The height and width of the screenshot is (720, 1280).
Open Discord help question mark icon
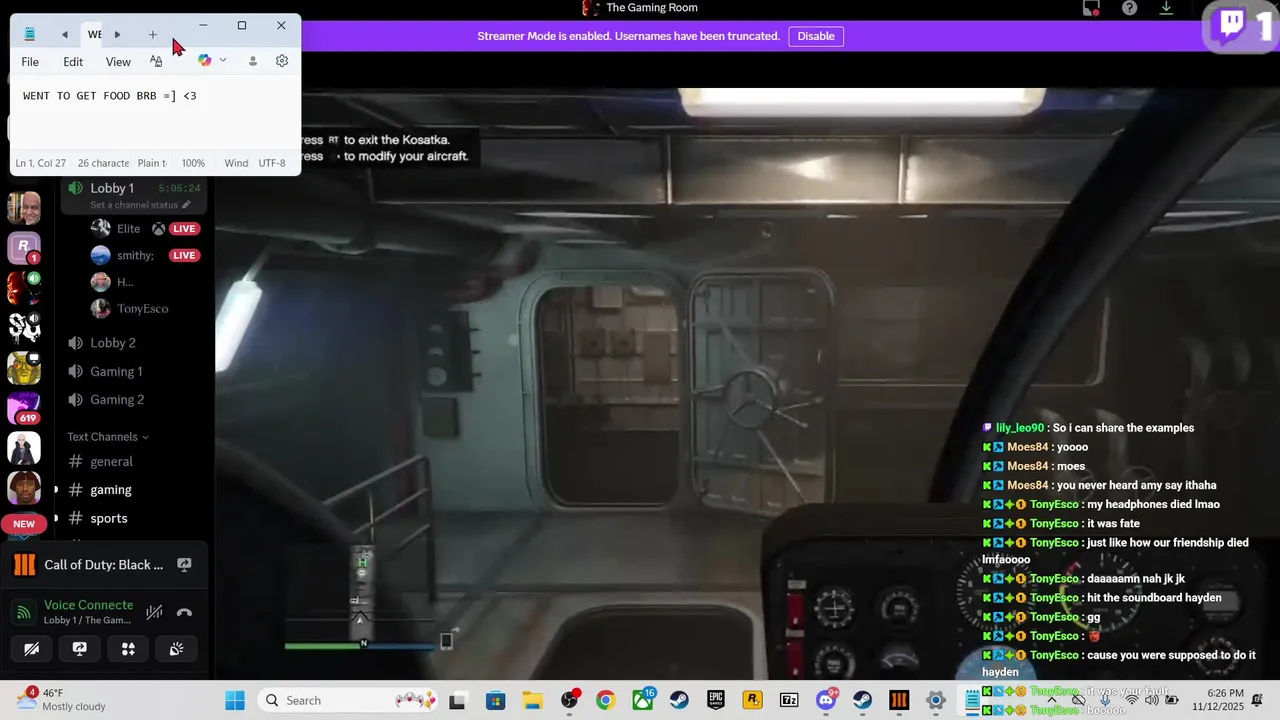[x=1129, y=8]
